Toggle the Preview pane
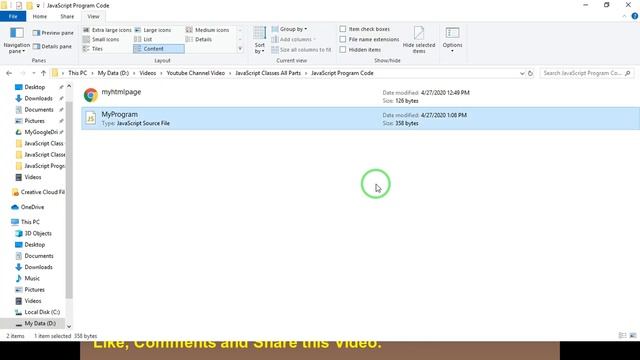640x360 pixels. point(53,33)
